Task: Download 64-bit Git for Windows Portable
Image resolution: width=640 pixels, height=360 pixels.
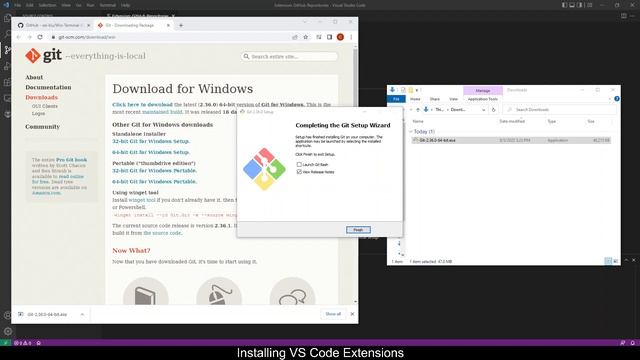Action: (x=154, y=182)
